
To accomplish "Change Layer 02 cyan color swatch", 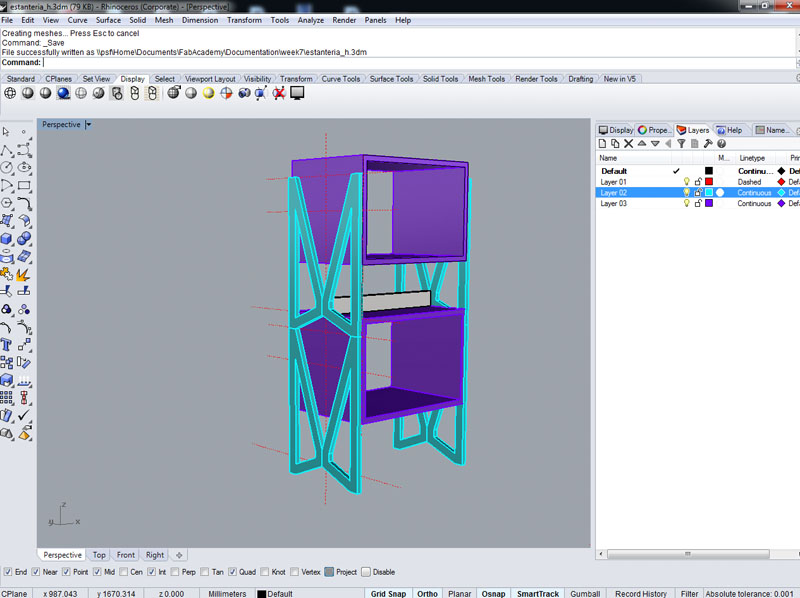I will click(x=709, y=192).
